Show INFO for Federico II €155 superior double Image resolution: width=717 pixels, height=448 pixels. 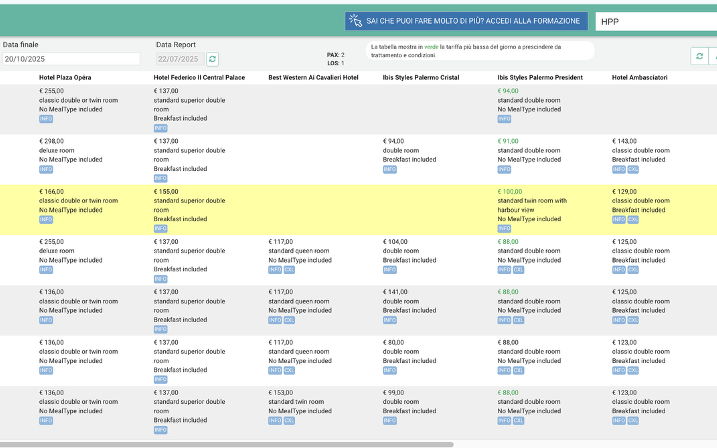(160, 228)
